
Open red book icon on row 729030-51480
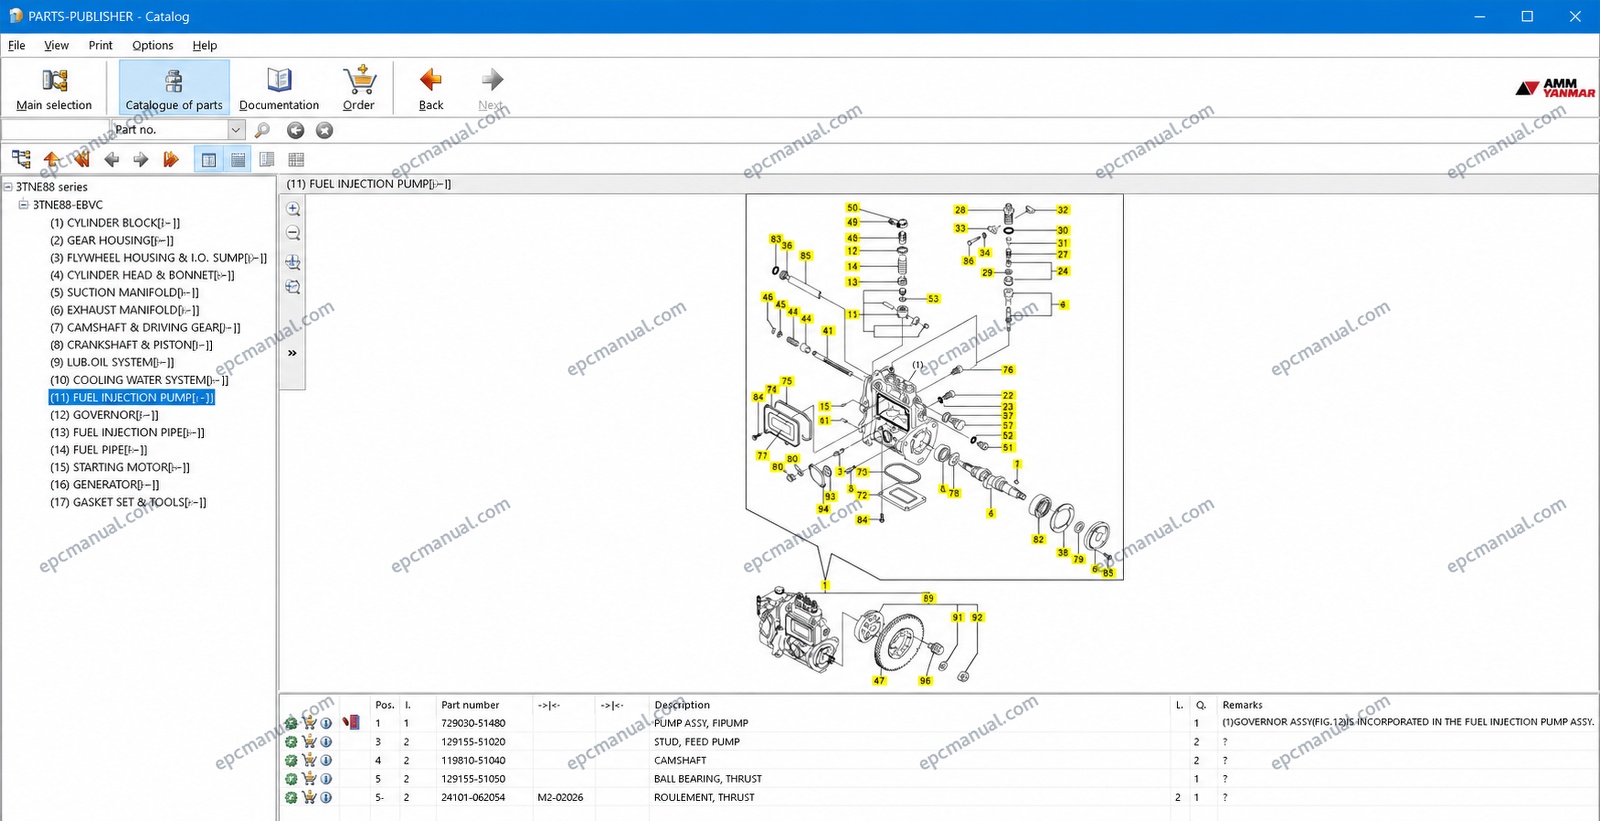click(x=351, y=722)
